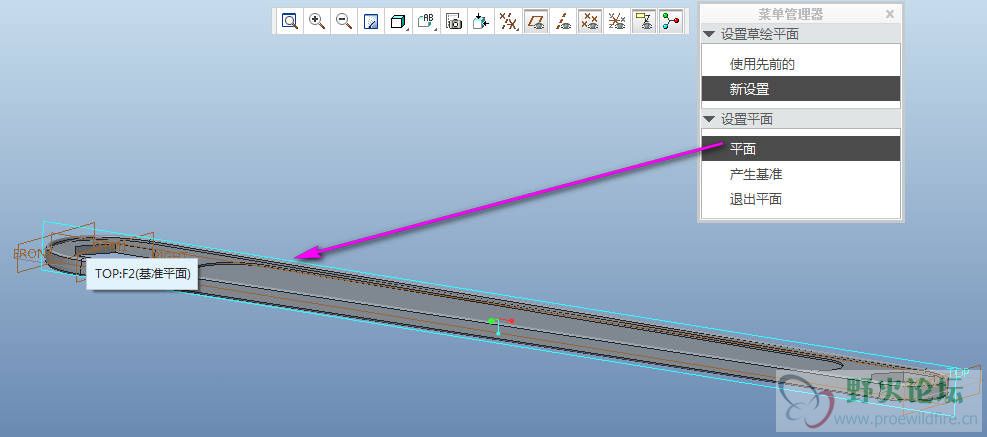Click the Refit view icon

290,21
